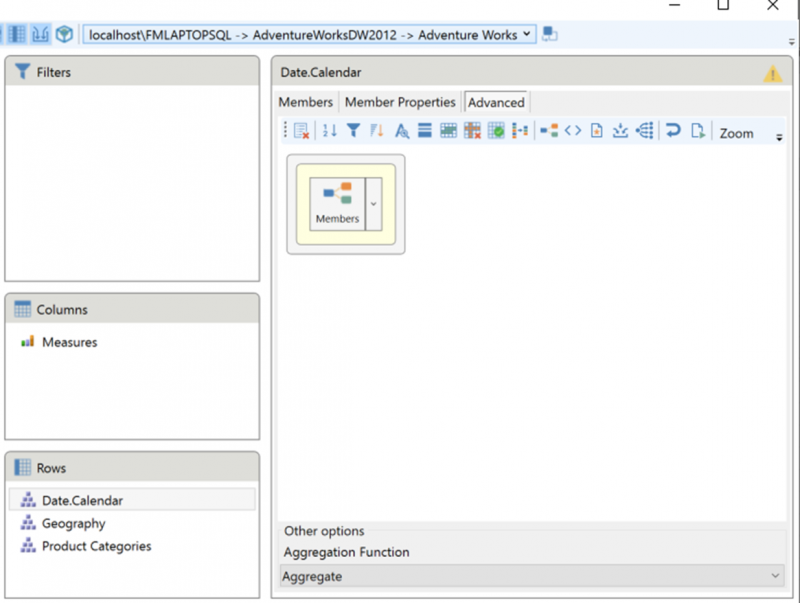Screen dimensions: 800x603
Task: Open the Member Properties tab
Action: (x=400, y=101)
